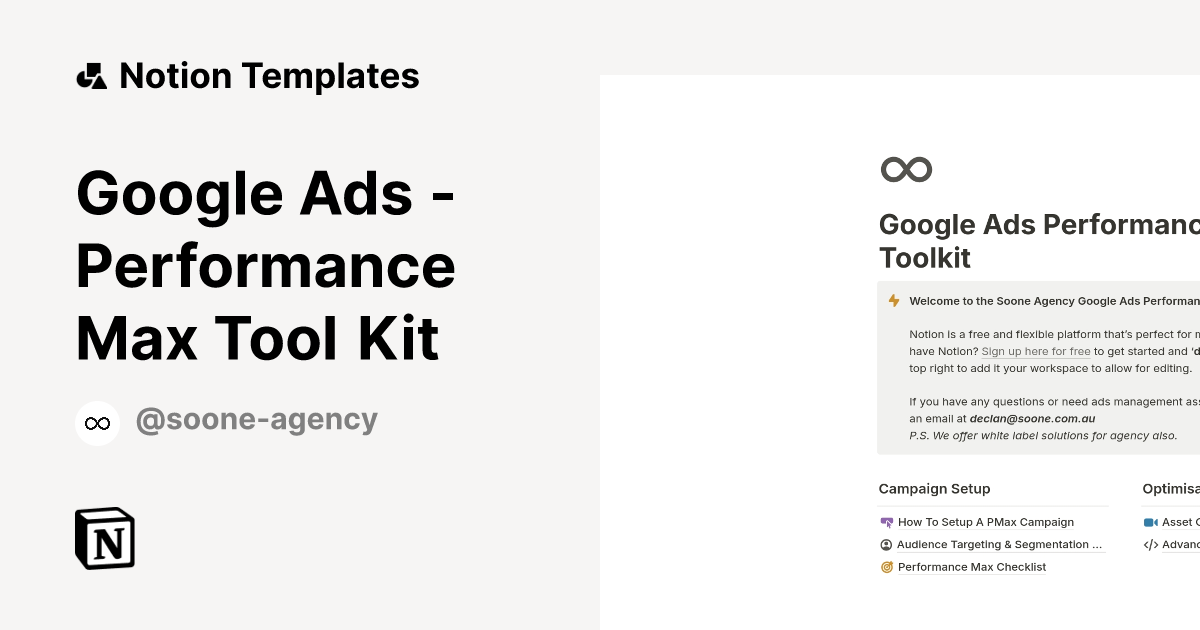Viewport: 1200px width, 630px height.
Task: Open the 'Performance Max Checklist' page link
Action: click(971, 567)
